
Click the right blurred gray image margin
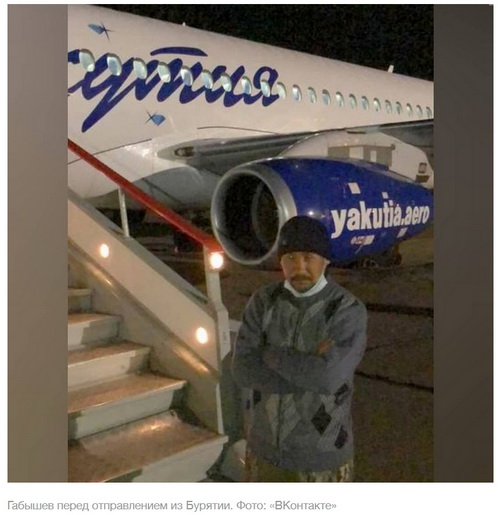pyautogui.click(x=463, y=243)
